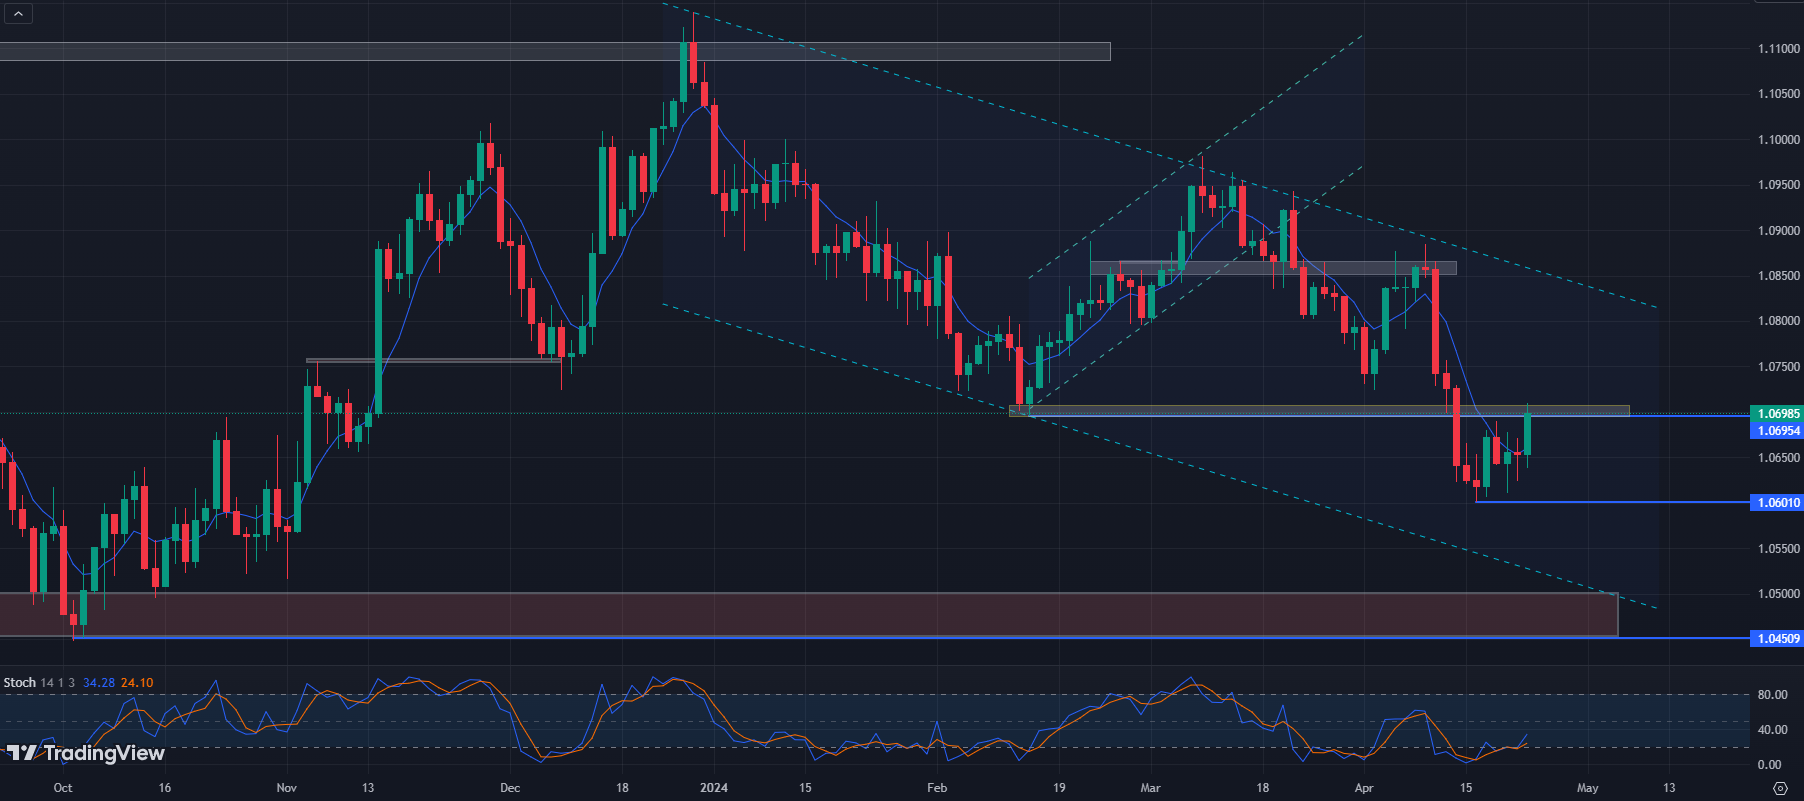The height and width of the screenshot is (801, 1804).
Task: Click the blue price tag 1.06954
Action: 1777,431
